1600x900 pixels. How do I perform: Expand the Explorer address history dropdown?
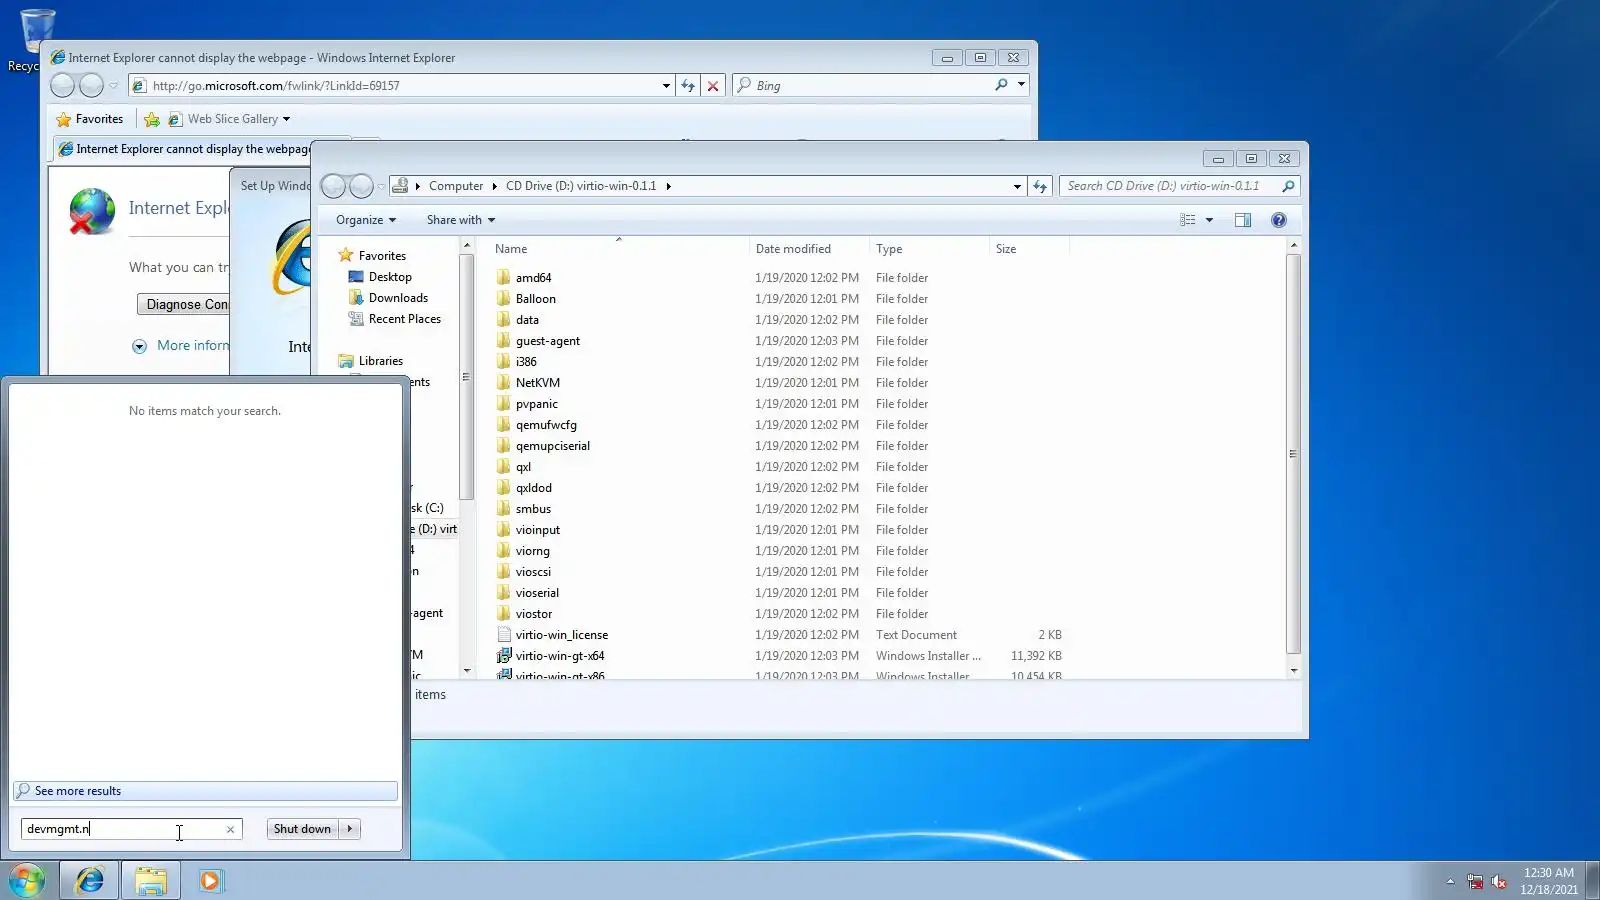(1017, 186)
